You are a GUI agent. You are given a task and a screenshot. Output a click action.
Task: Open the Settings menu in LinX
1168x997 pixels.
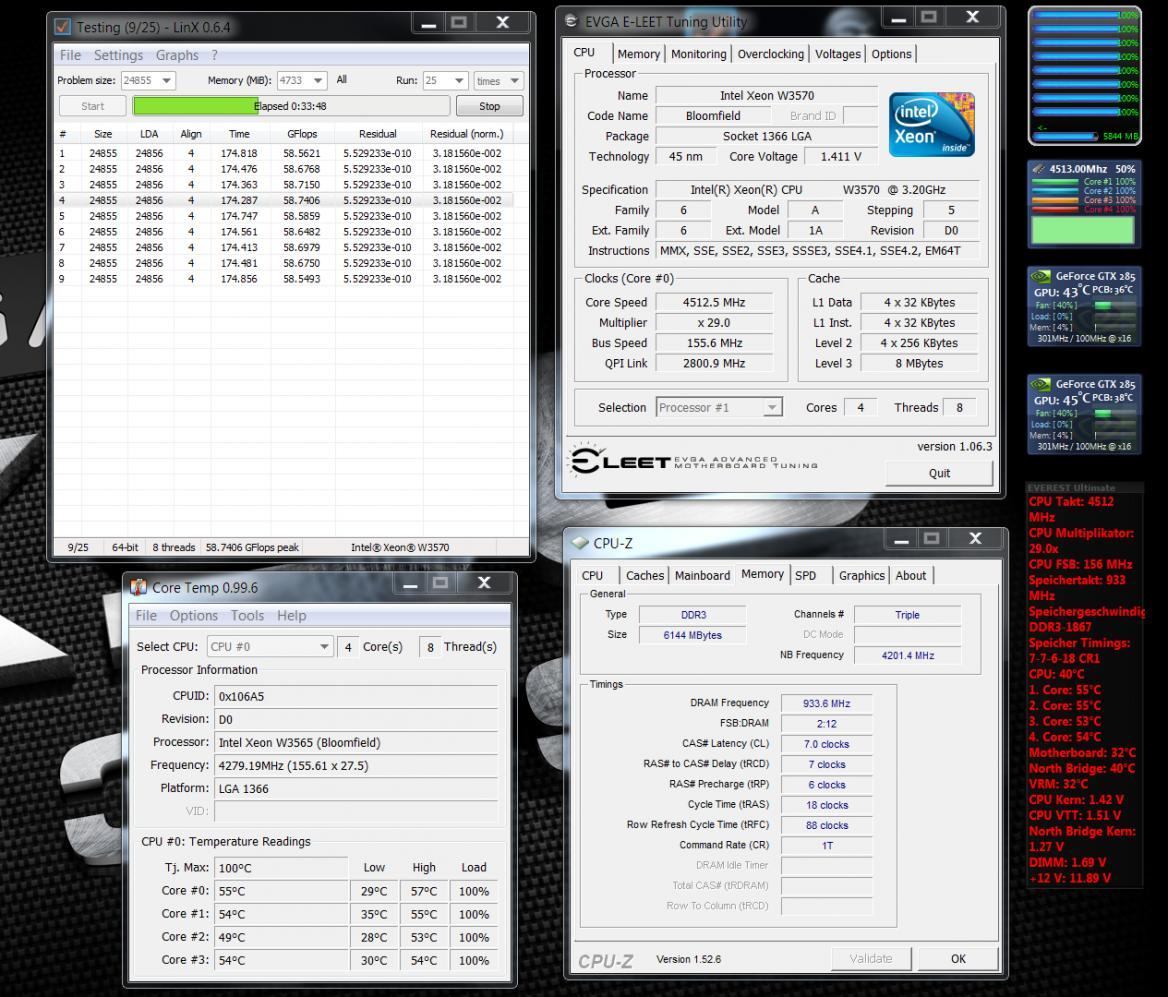(x=118, y=55)
